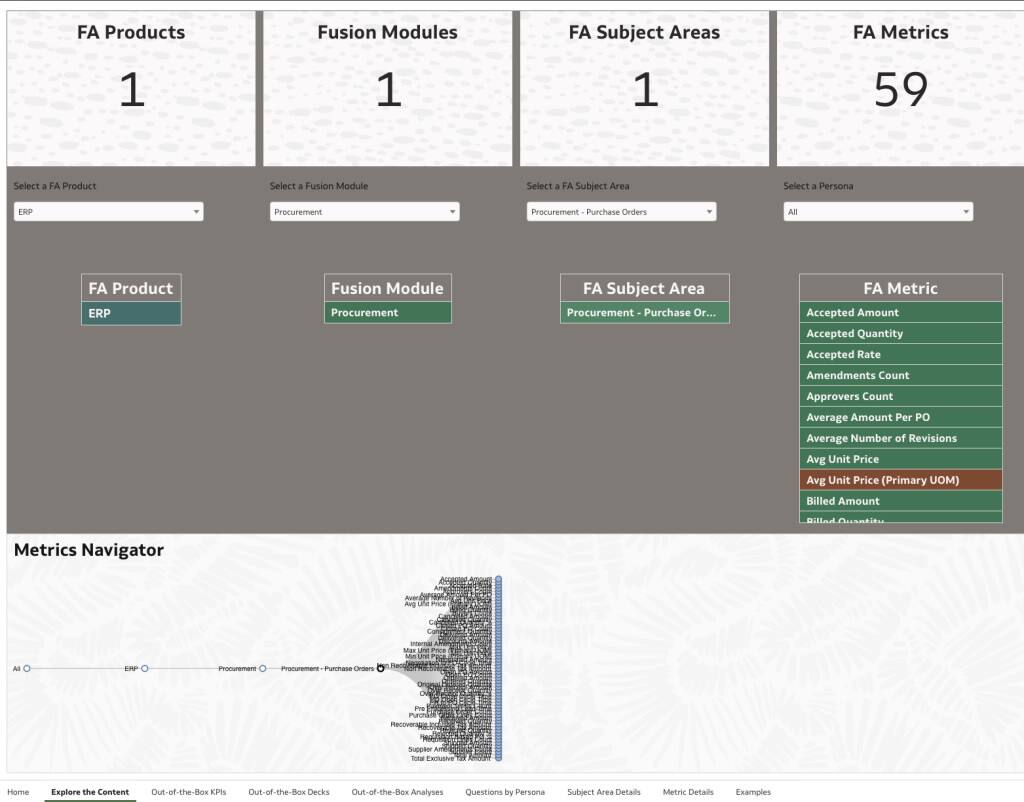The width and height of the screenshot is (1024, 802).
Task: Click the Amendments Count metric
Action: (x=899, y=375)
